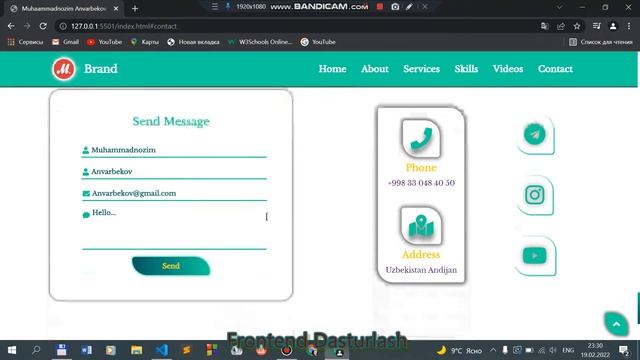Click the phone handset icon card
The height and width of the screenshot is (360, 640).
421,139
